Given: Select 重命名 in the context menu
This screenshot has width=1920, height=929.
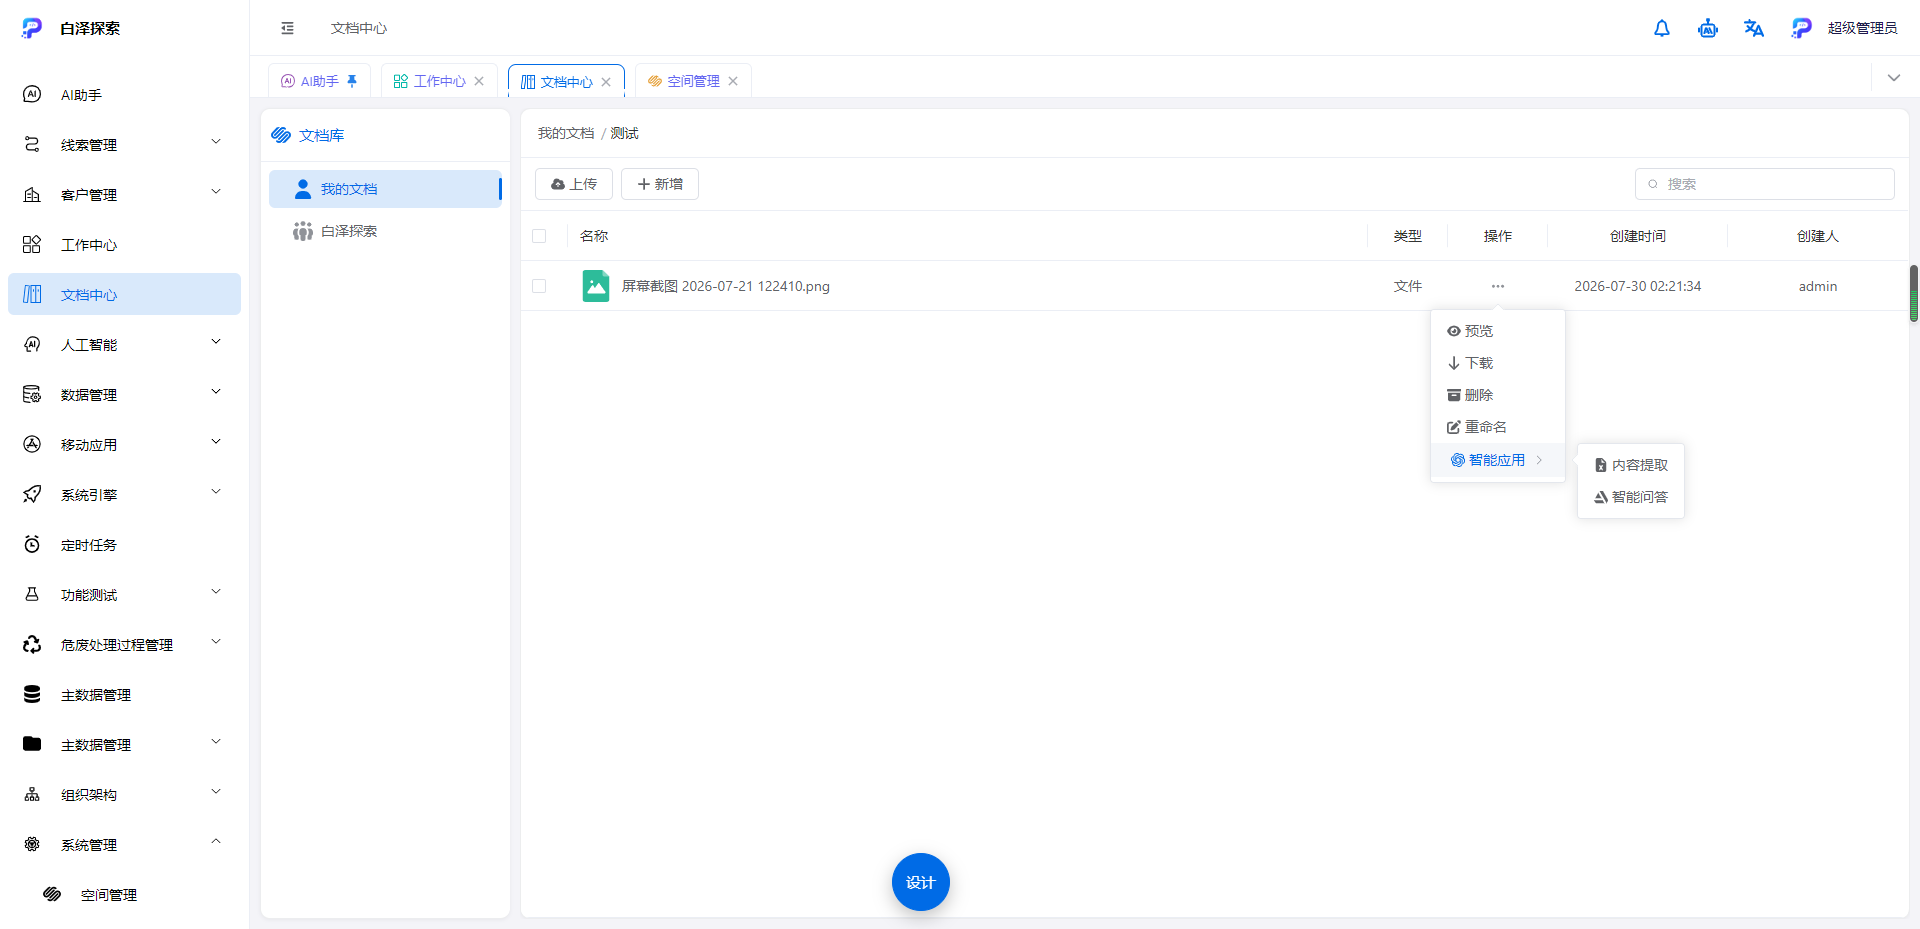Looking at the screenshot, I should point(1498,427).
